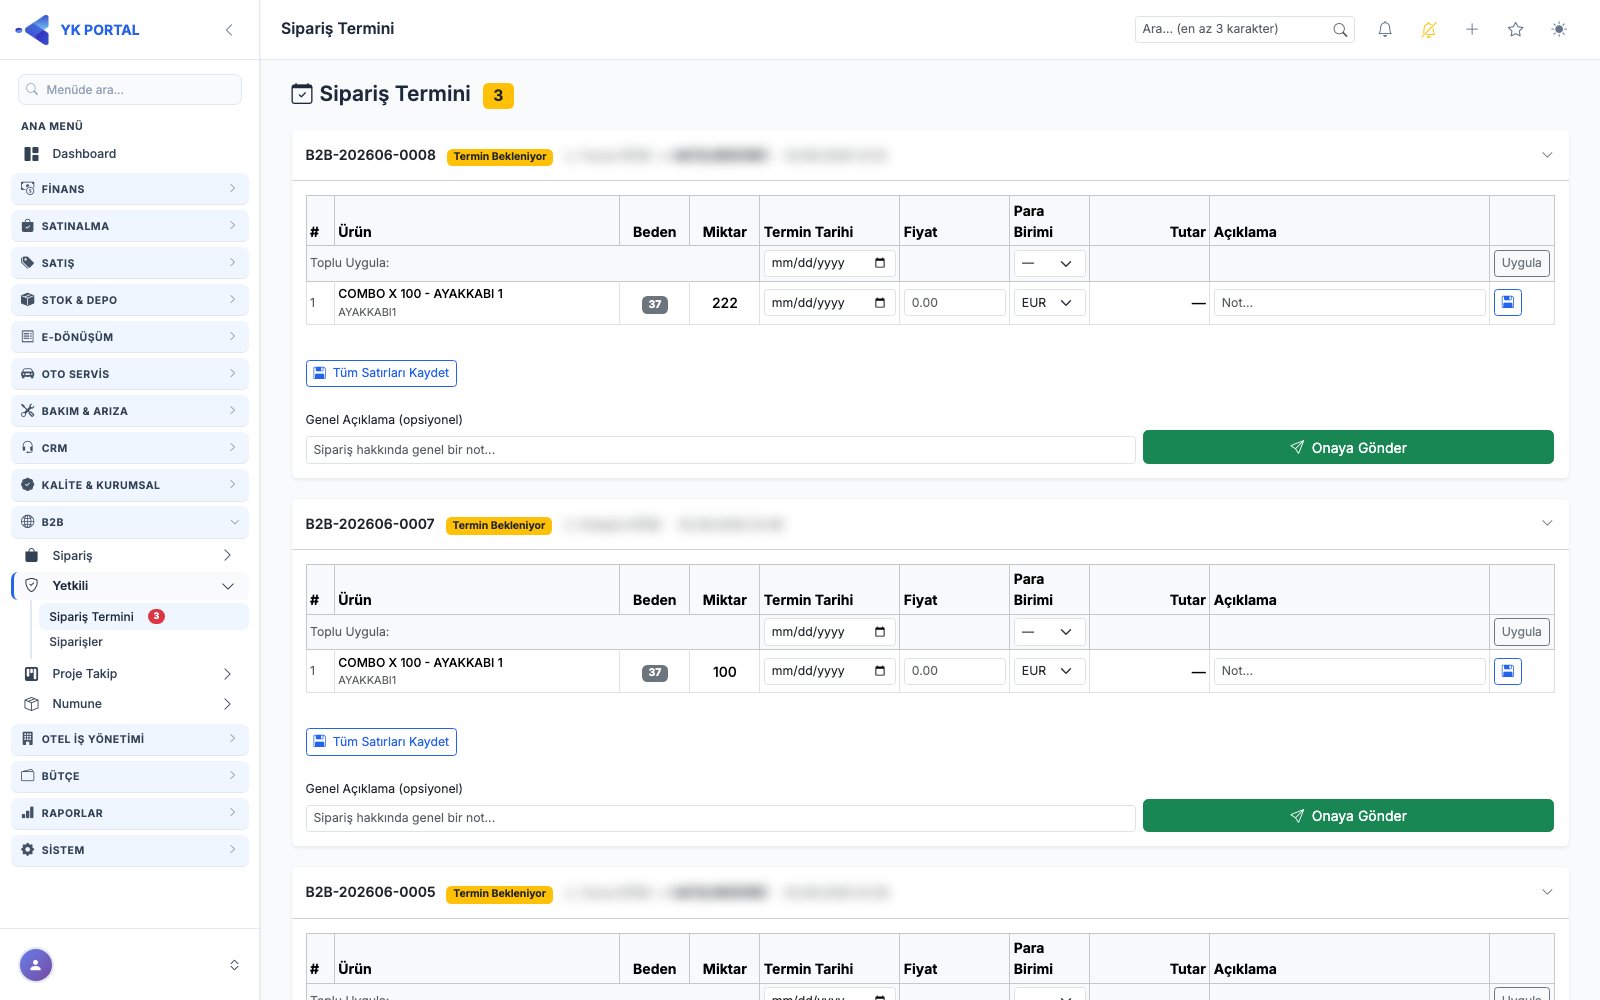1600x1000 pixels.
Task: Click the plus icon in top bar
Action: (1472, 30)
